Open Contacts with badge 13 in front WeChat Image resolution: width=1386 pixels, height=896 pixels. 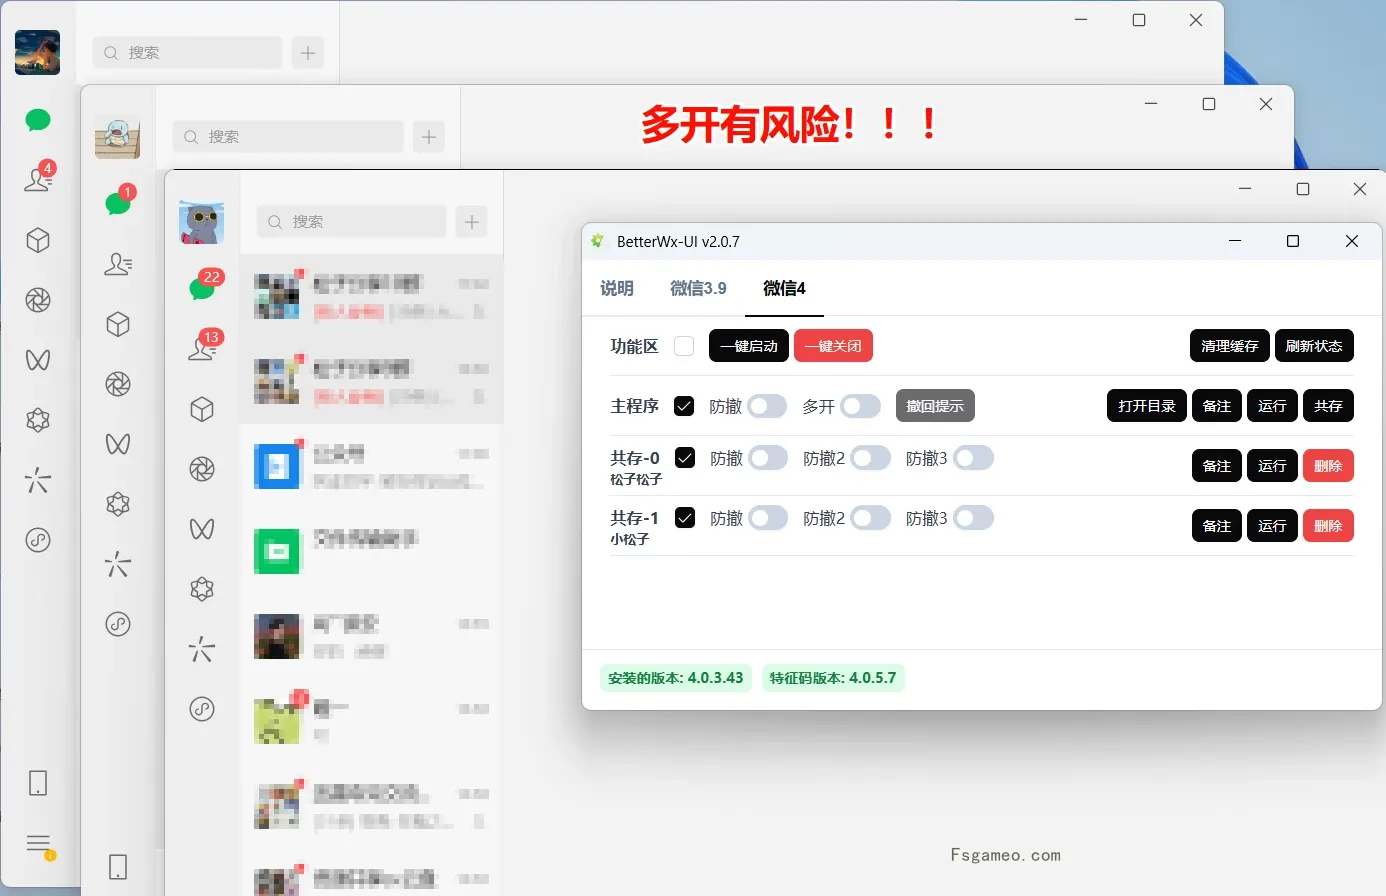click(x=203, y=347)
